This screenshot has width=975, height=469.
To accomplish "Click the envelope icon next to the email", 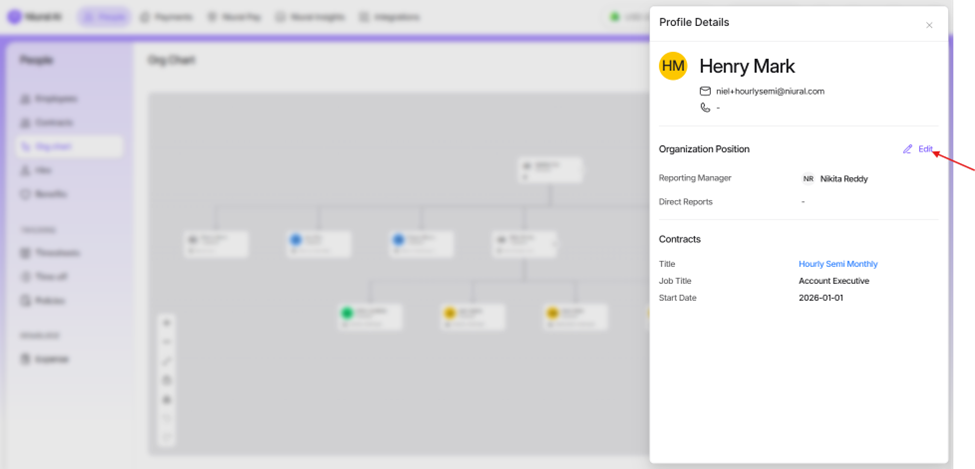I will click(x=705, y=91).
